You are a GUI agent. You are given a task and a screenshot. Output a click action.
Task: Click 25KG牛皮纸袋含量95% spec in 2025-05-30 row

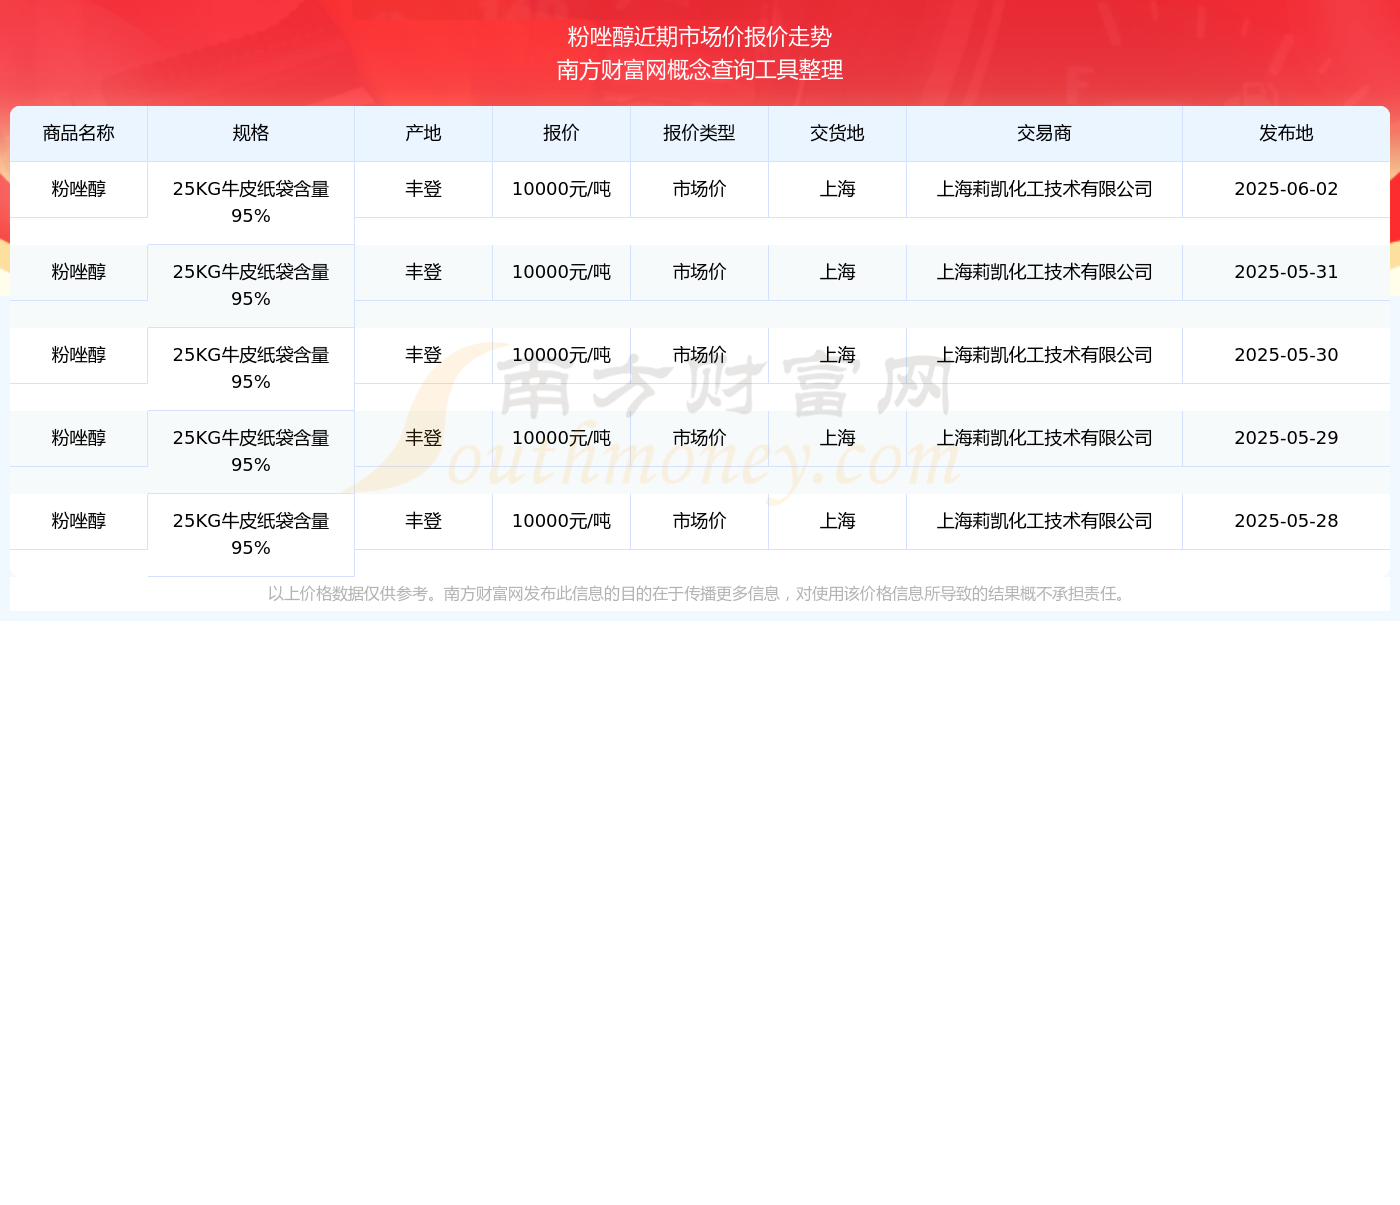(x=251, y=369)
